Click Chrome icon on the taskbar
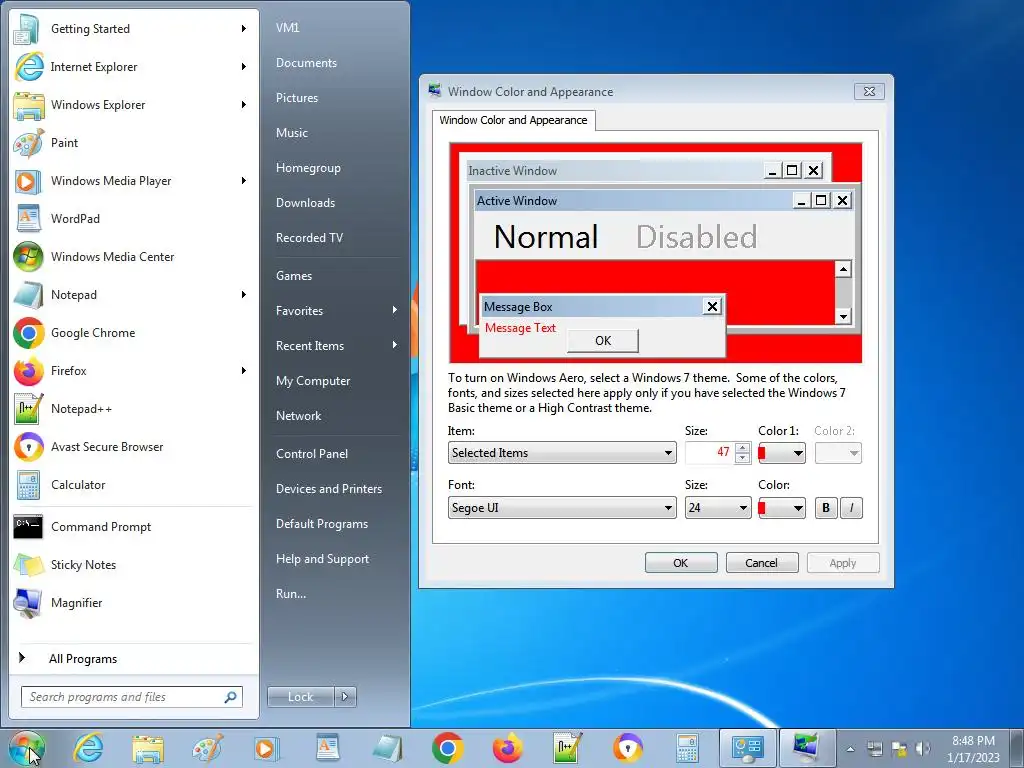This screenshot has height=768, width=1024. [447, 748]
